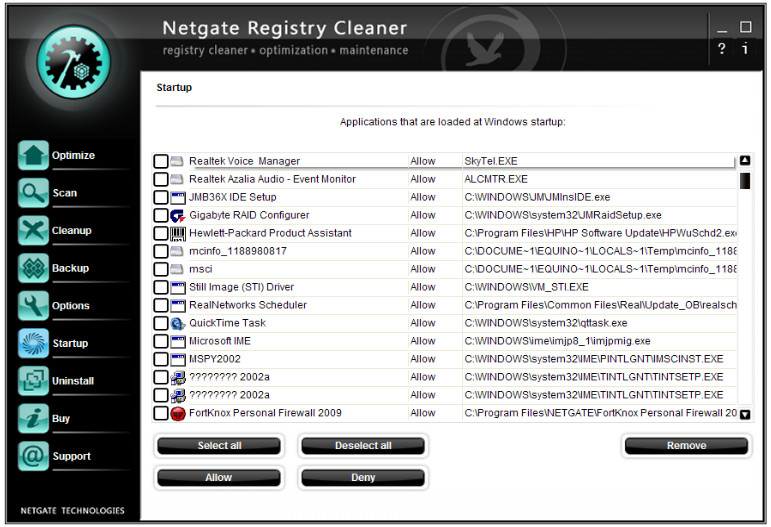Click the Select all button
This screenshot has width=771, height=527.
point(219,446)
